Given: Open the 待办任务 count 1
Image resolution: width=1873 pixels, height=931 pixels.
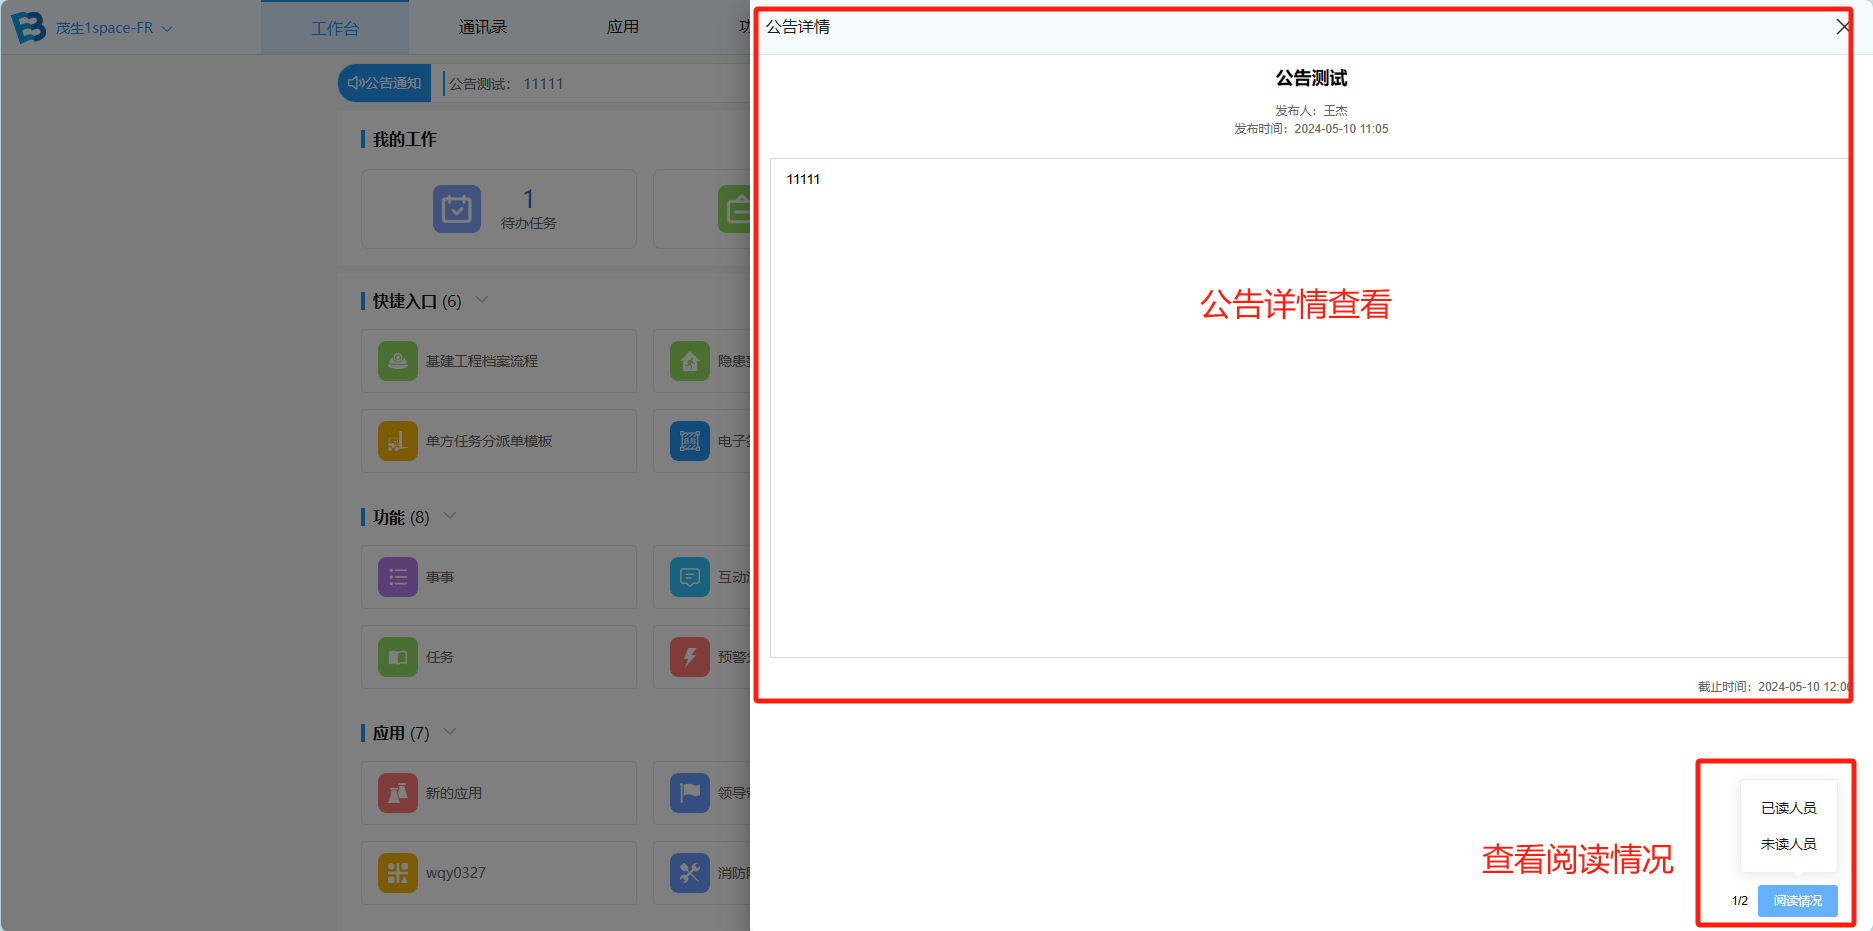Looking at the screenshot, I should 529,199.
